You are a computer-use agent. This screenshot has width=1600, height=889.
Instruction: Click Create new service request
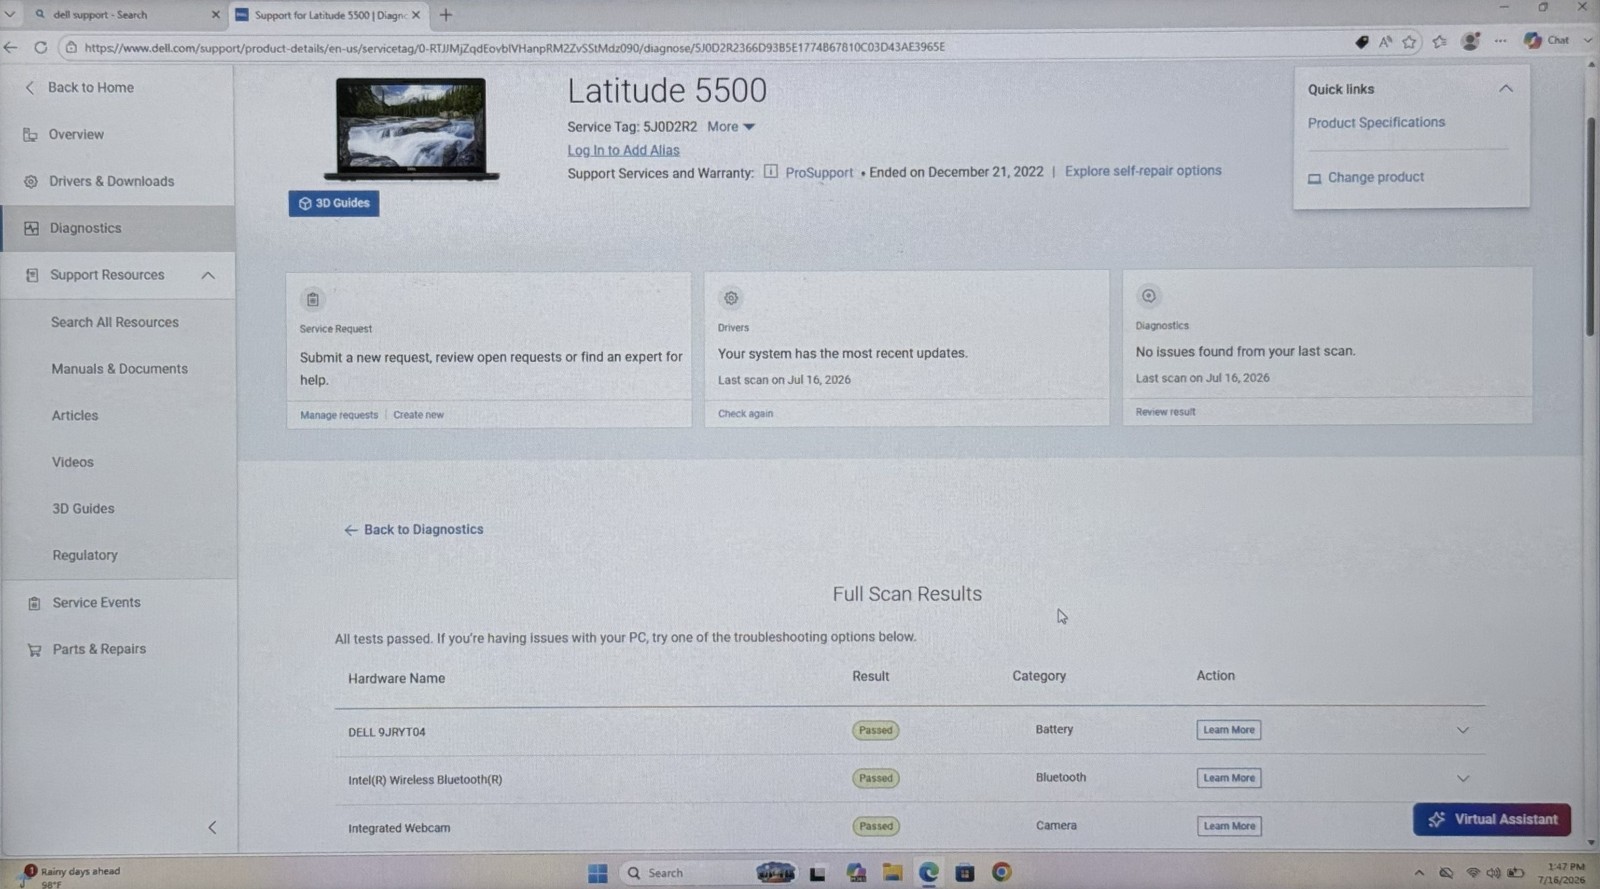[418, 415]
